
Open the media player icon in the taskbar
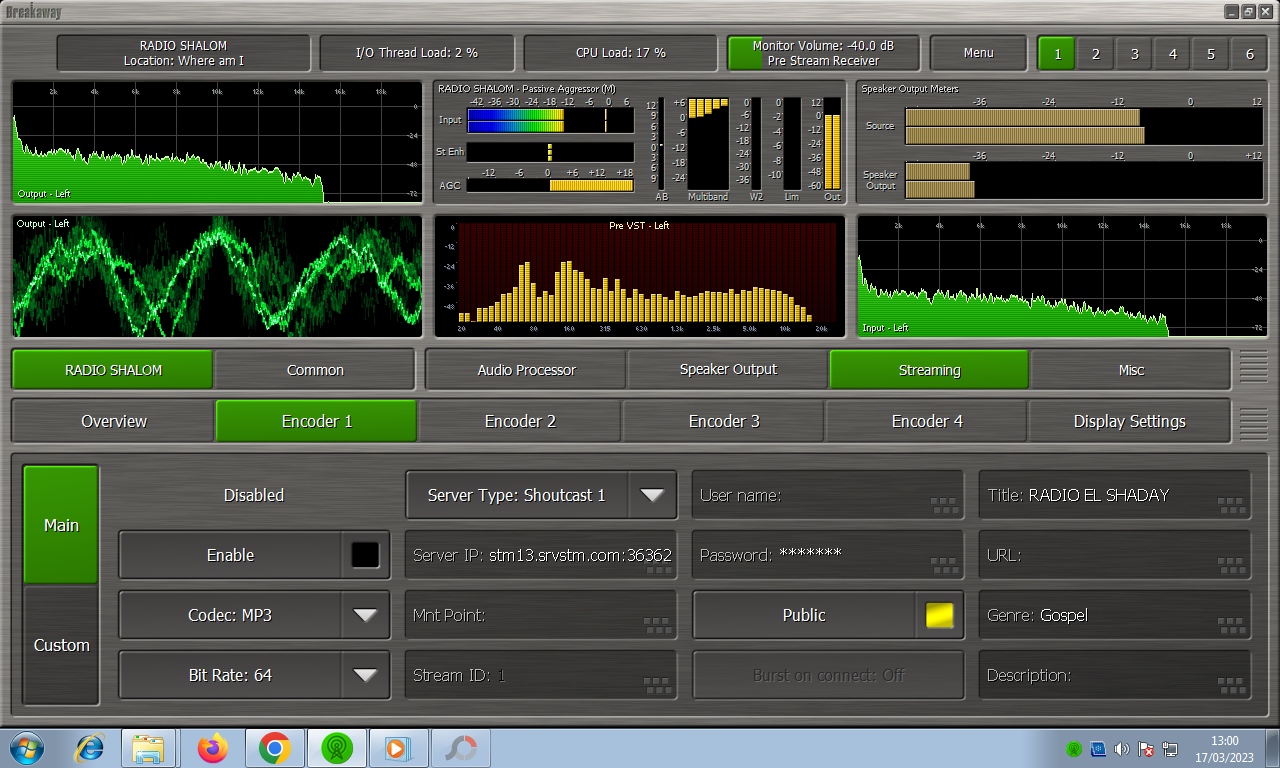click(x=398, y=748)
